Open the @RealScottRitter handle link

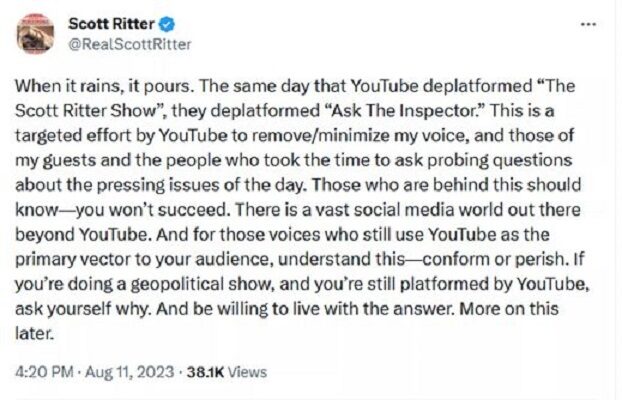pyautogui.click(x=130, y=44)
